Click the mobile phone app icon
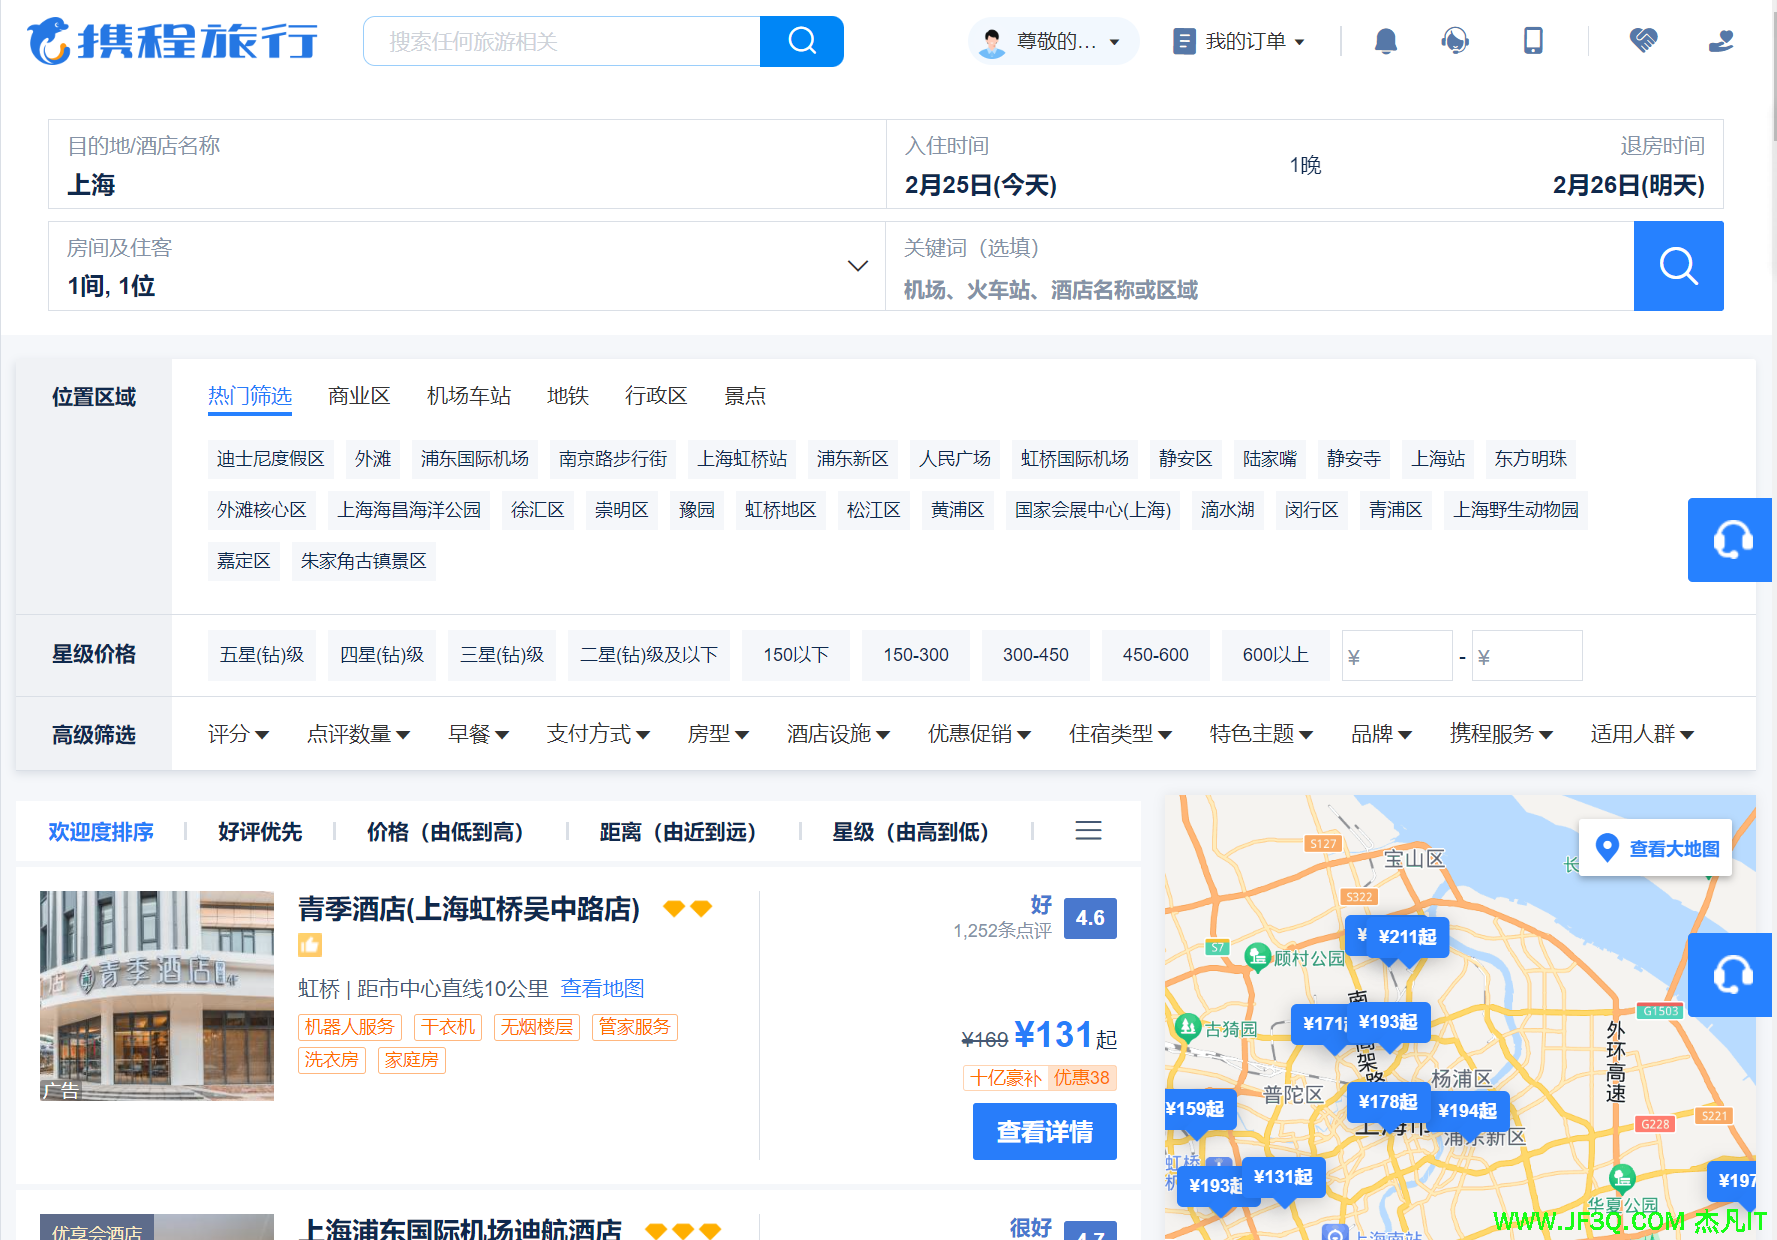This screenshot has height=1240, width=1777. pyautogui.click(x=1532, y=41)
